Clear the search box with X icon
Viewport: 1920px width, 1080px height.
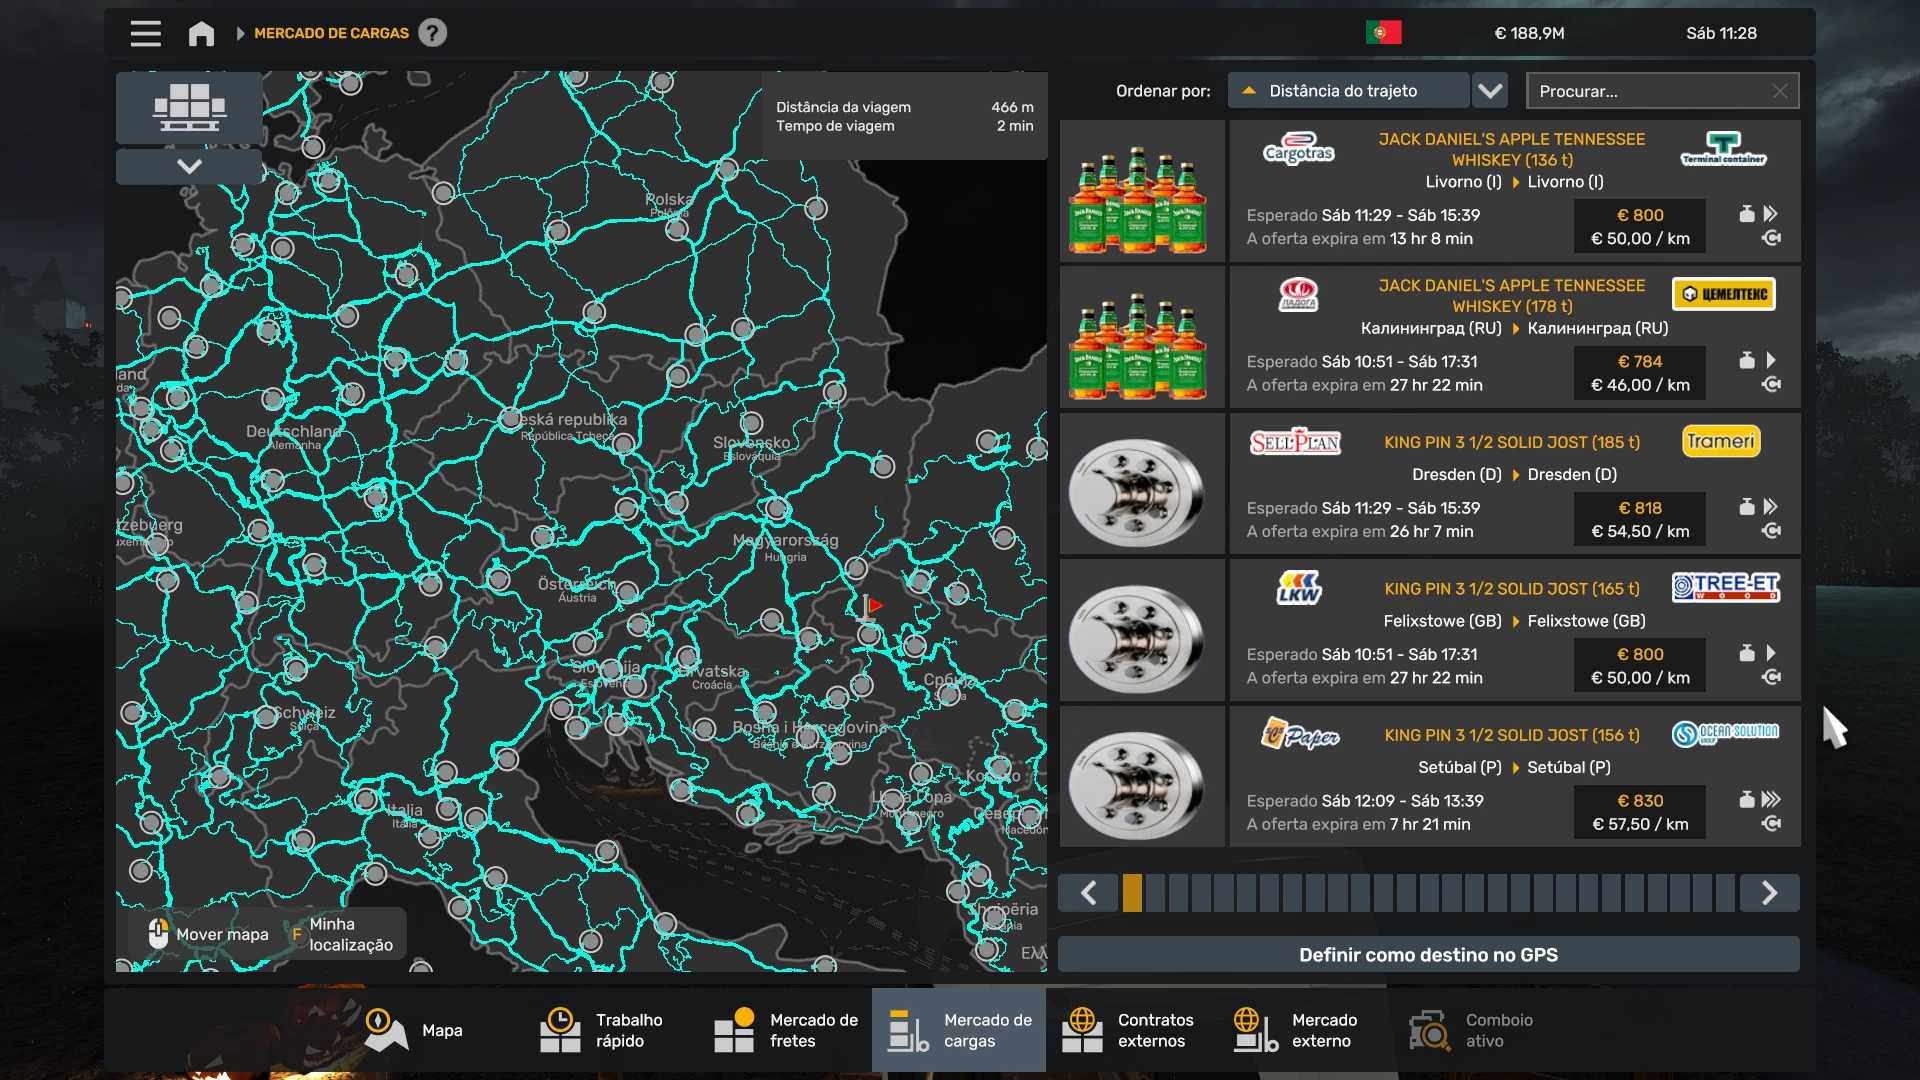pos(1779,91)
